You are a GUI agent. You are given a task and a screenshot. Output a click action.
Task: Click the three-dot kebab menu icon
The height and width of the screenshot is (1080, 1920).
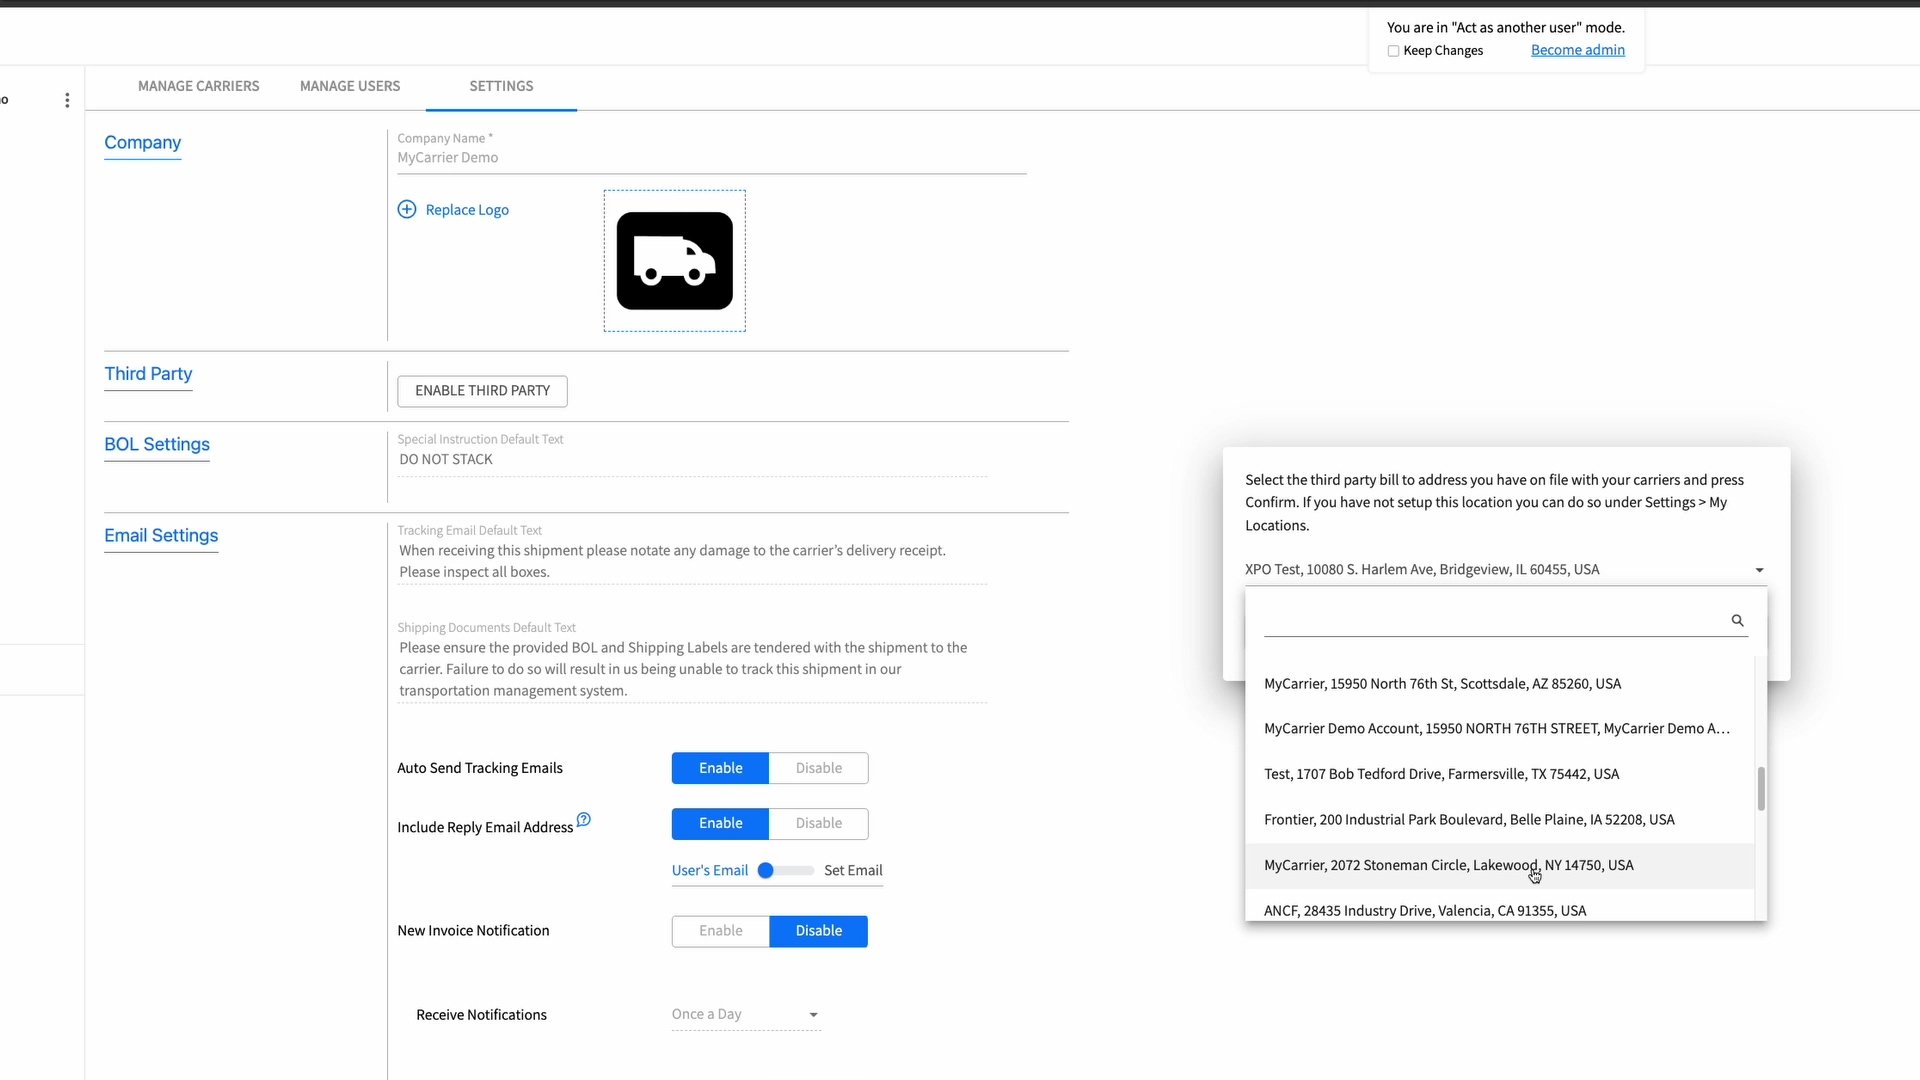click(x=67, y=100)
